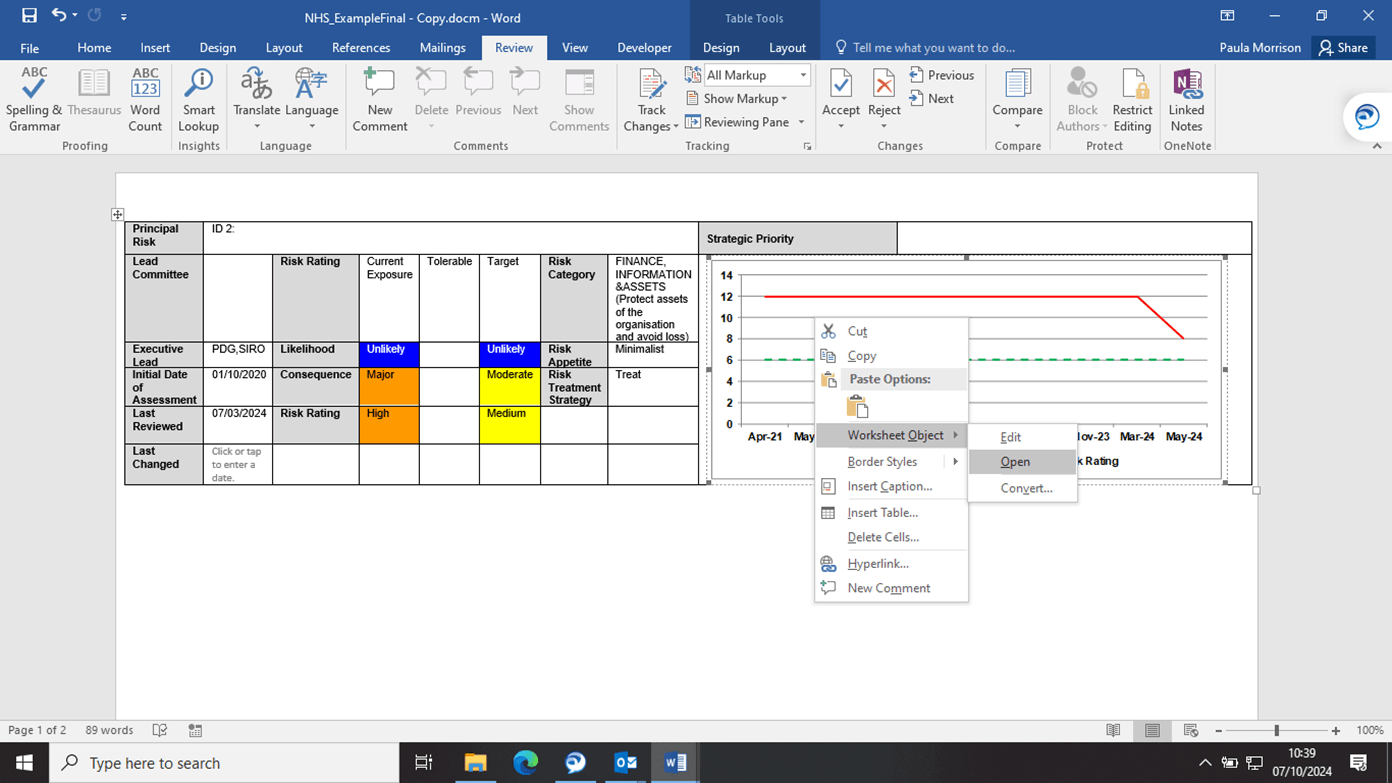Open the proofing errors status icon
Viewport: 1392px width, 783px height.
tap(159, 731)
